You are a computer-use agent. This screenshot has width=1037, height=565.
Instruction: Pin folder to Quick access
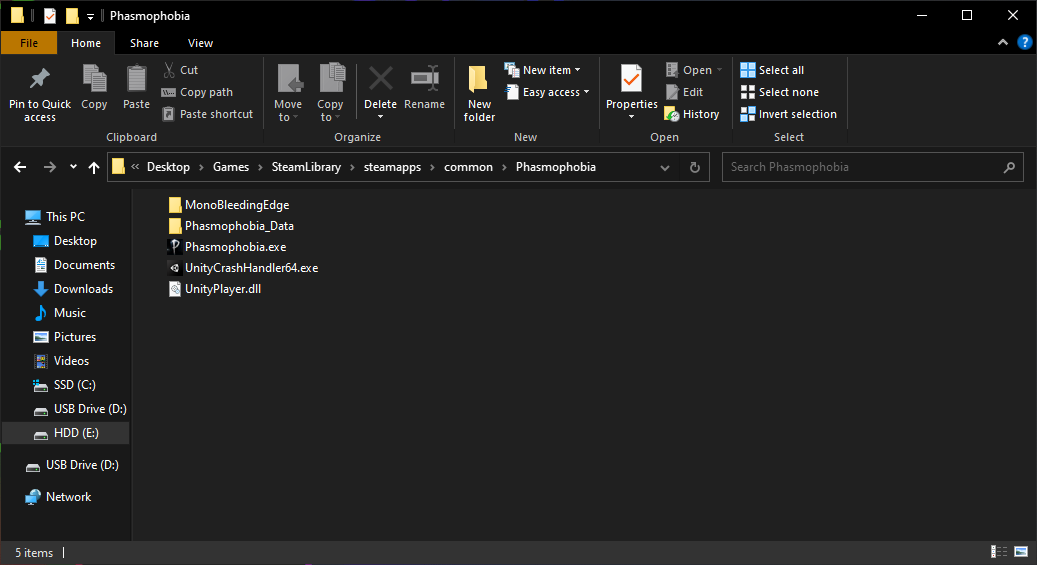[40, 93]
